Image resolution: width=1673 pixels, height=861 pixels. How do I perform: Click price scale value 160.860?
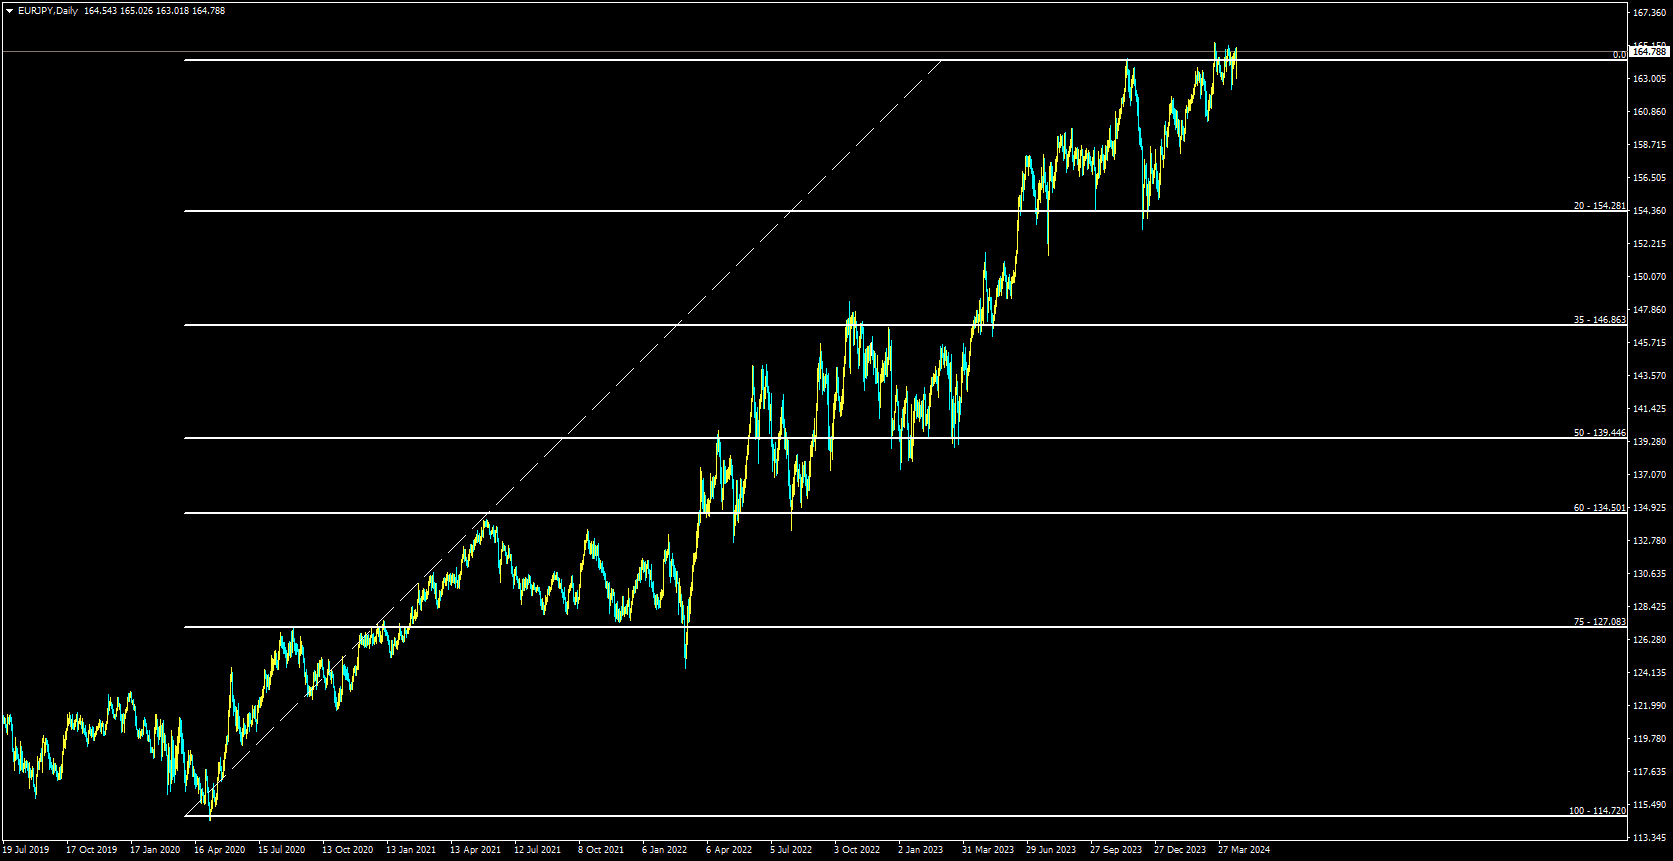pyautogui.click(x=1649, y=111)
